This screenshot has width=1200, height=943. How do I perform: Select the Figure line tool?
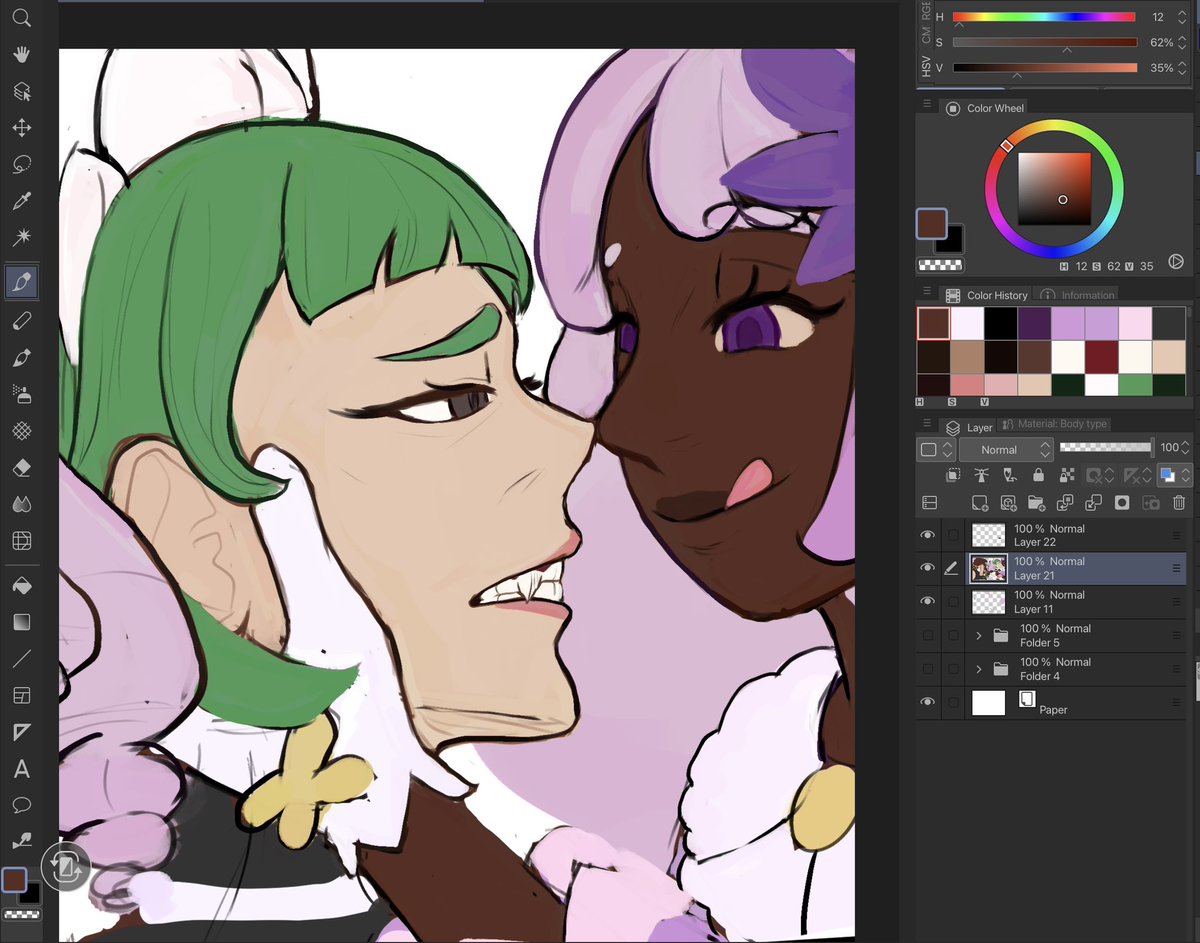(x=21, y=659)
